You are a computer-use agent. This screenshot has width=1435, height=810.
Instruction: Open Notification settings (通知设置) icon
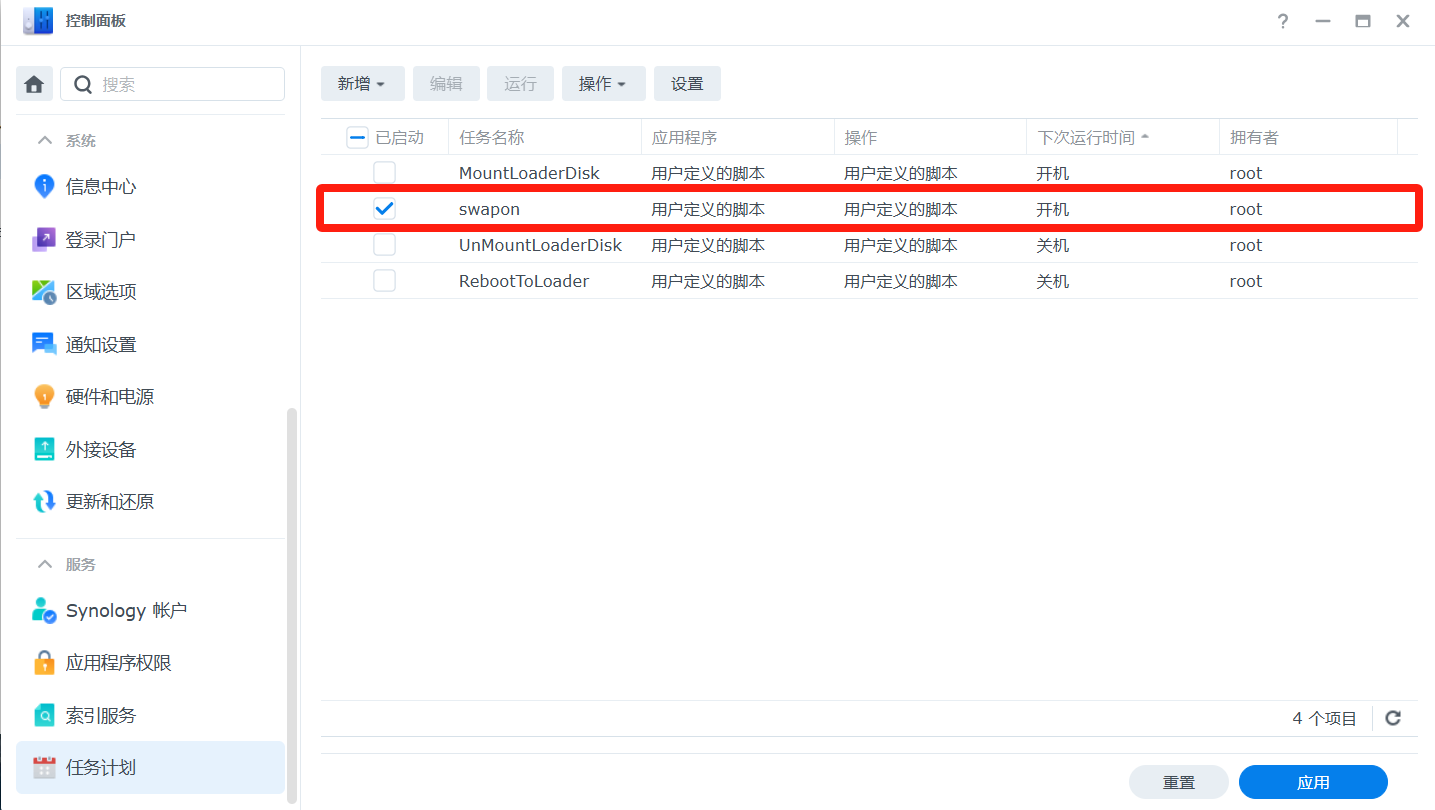(x=44, y=345)
